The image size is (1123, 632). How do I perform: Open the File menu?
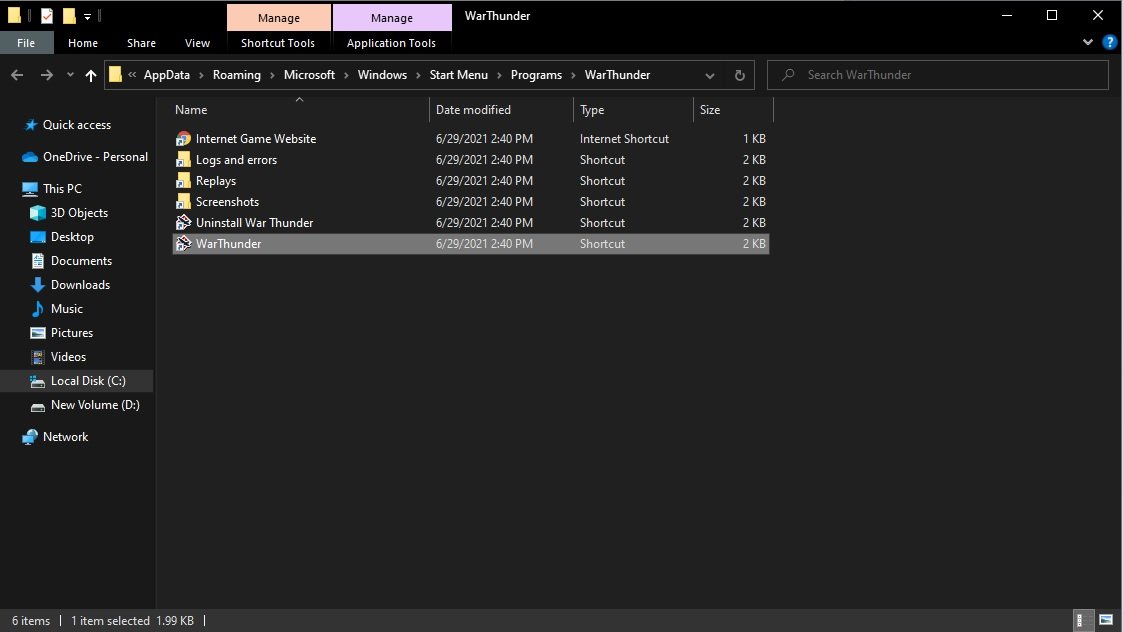point(26,43)
